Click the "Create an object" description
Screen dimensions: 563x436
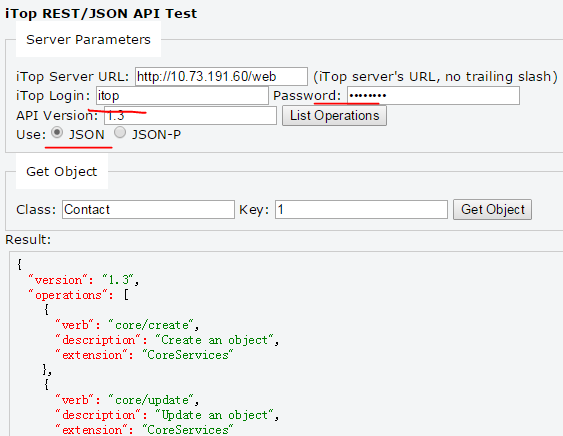(x=214, y=340)
